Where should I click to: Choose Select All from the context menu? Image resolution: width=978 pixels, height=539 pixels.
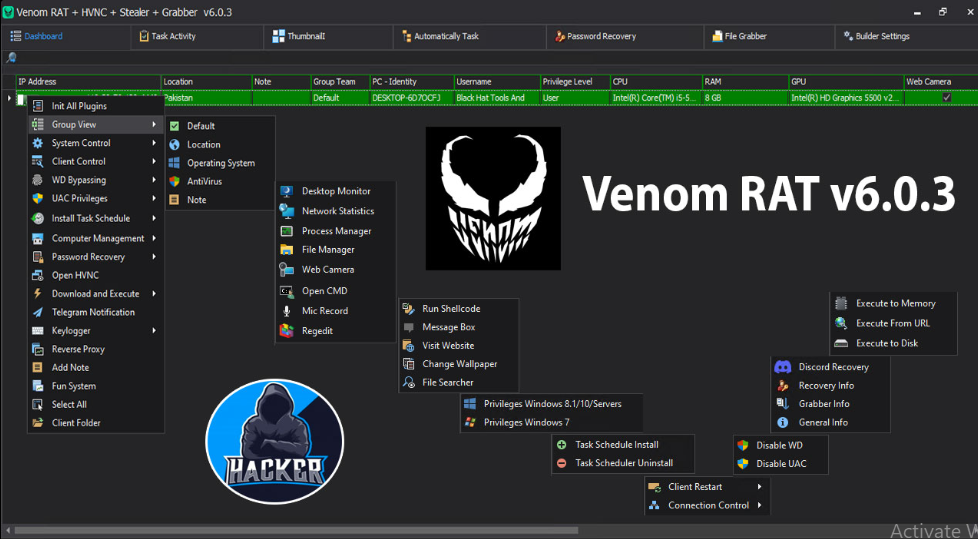pyautogui.click(x=69, y=405)
